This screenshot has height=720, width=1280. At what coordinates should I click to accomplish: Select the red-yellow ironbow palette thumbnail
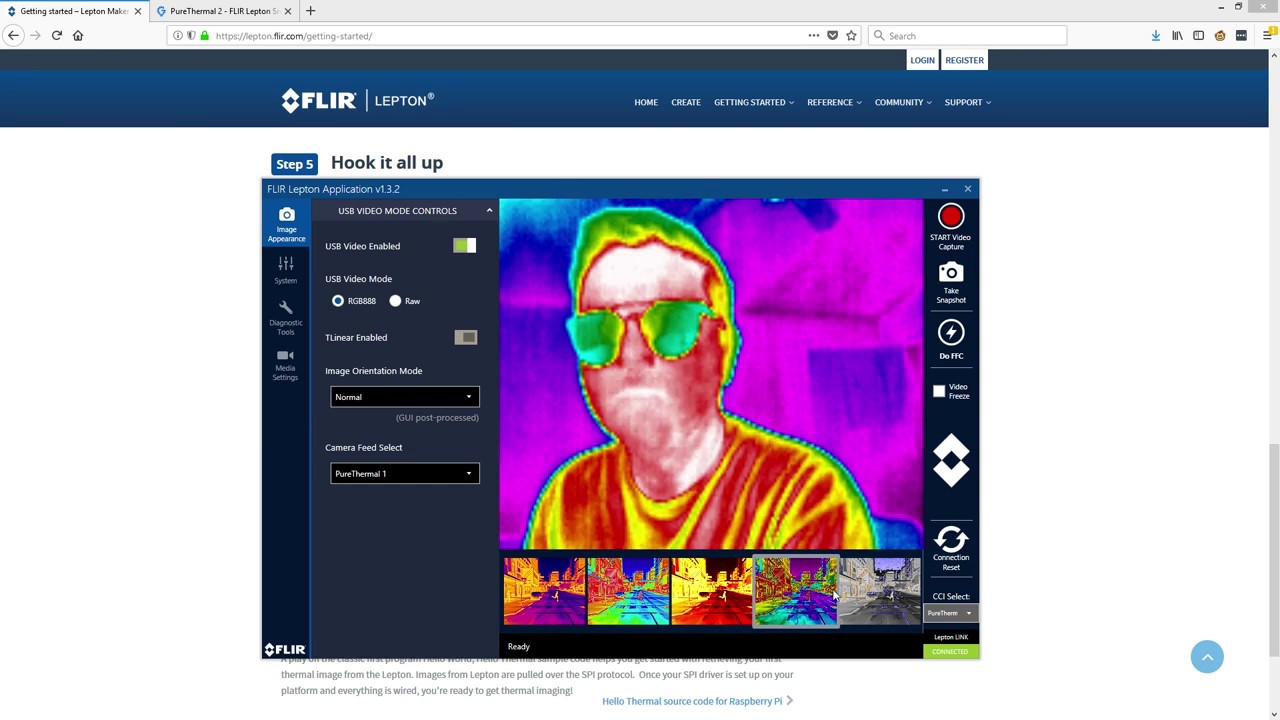(711, 591)
